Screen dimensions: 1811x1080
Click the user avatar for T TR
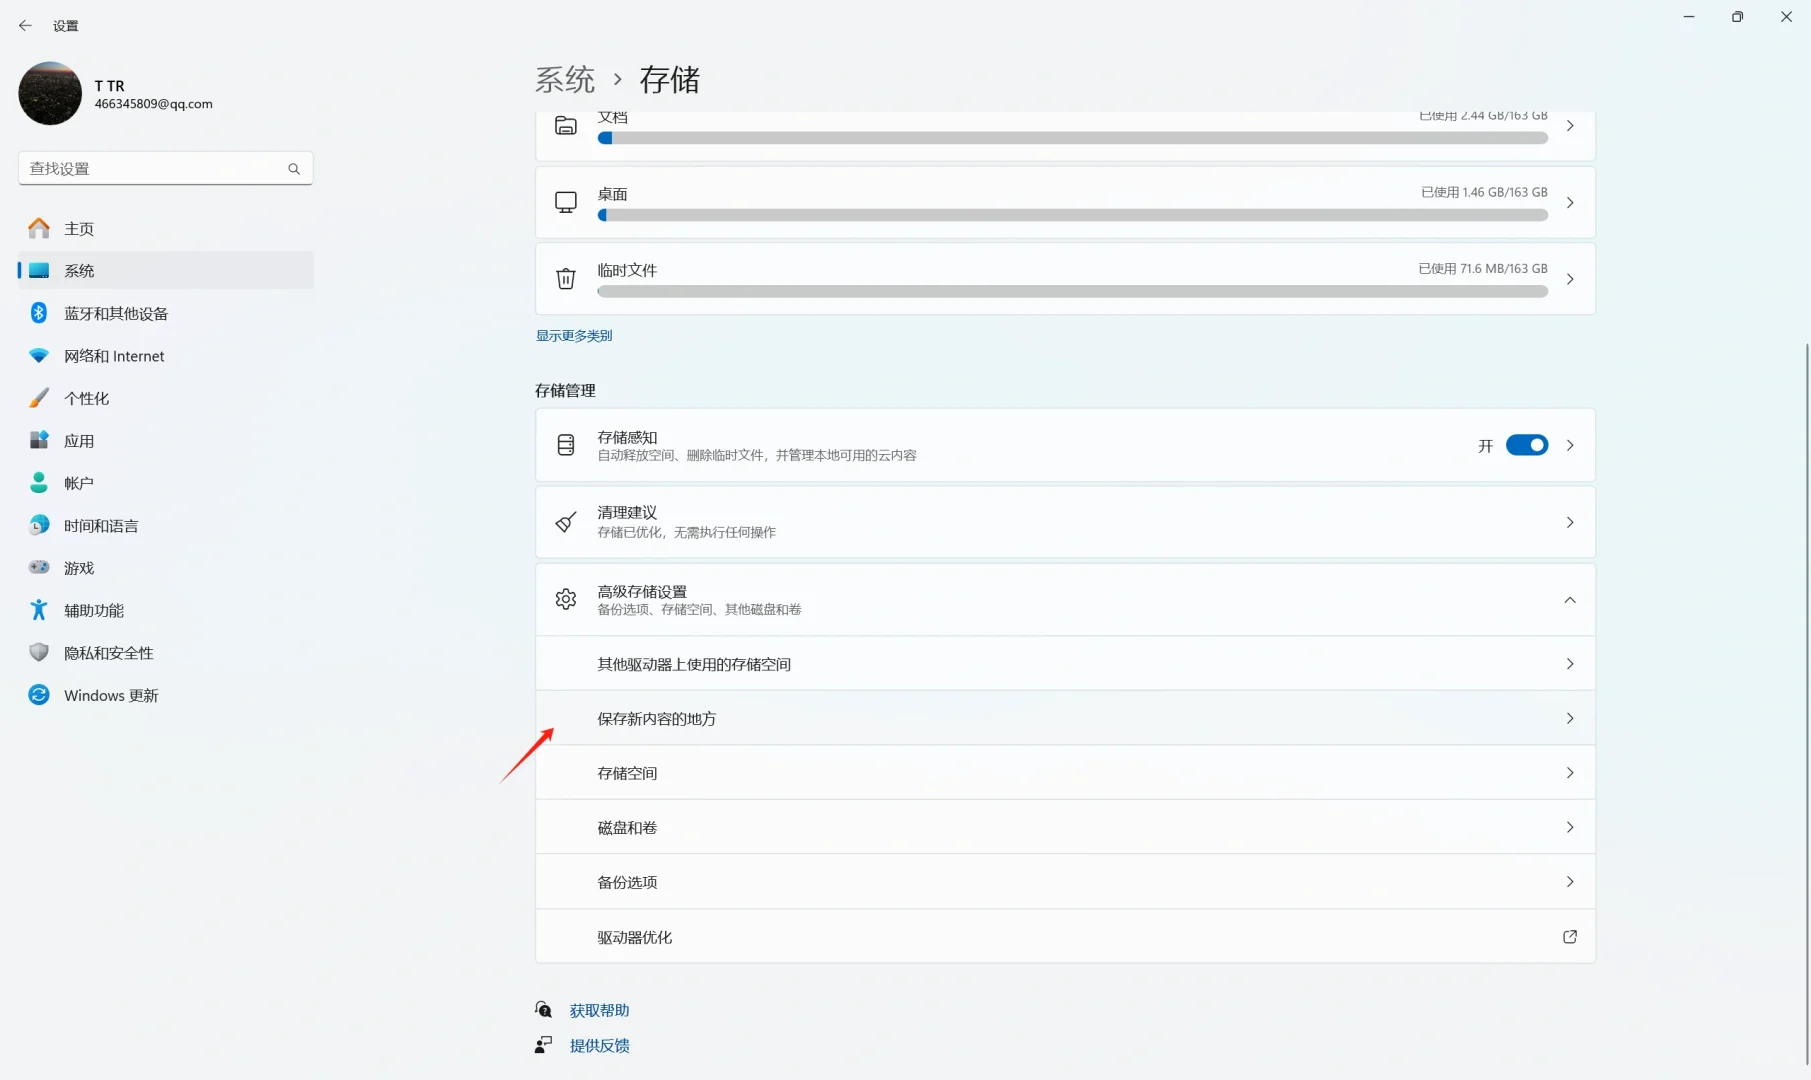(x=49, y=93)
